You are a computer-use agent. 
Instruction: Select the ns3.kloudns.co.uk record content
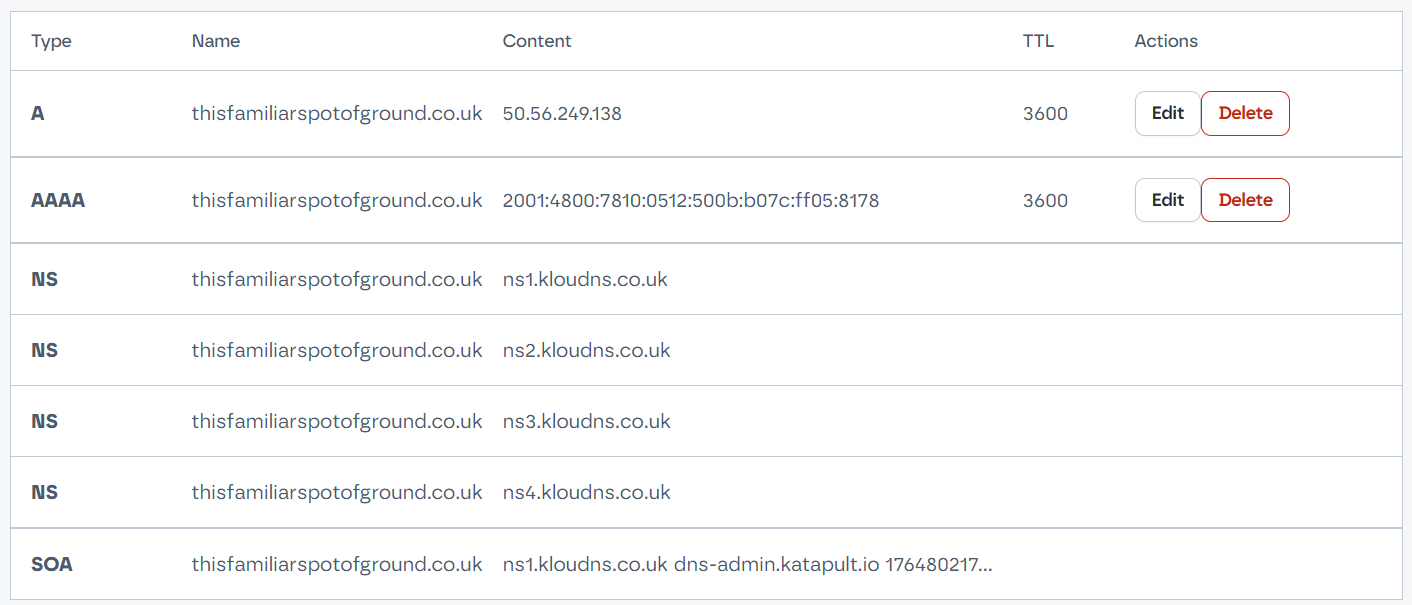(x=586, y=421)
